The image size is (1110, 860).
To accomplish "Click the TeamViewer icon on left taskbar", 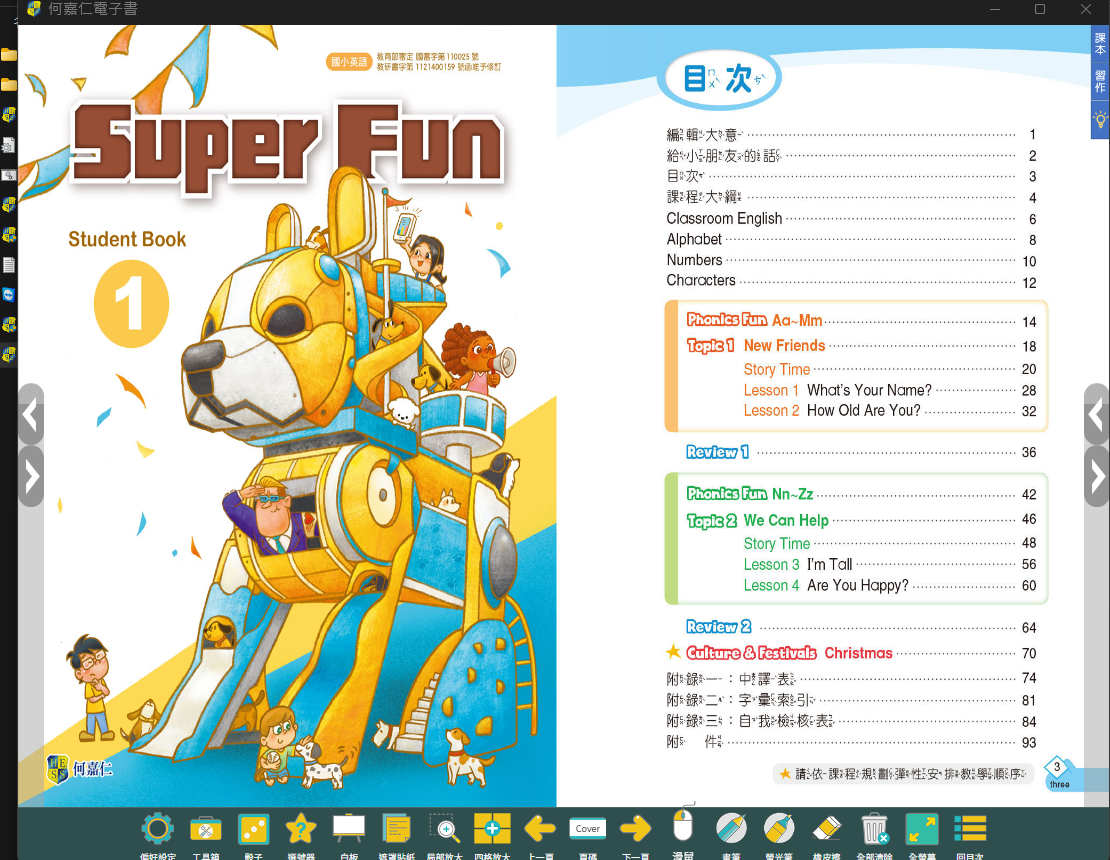I will [x=8, y=294].
